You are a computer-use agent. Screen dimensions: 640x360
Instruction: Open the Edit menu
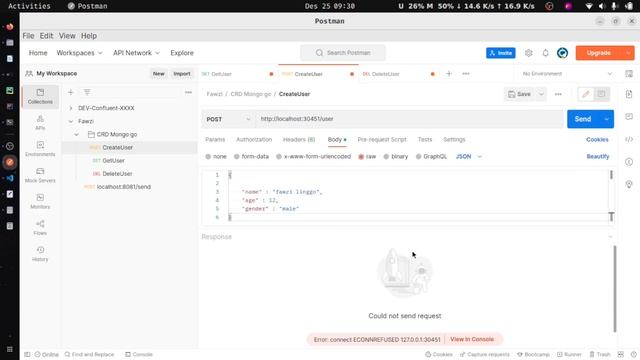click(46, 36)
